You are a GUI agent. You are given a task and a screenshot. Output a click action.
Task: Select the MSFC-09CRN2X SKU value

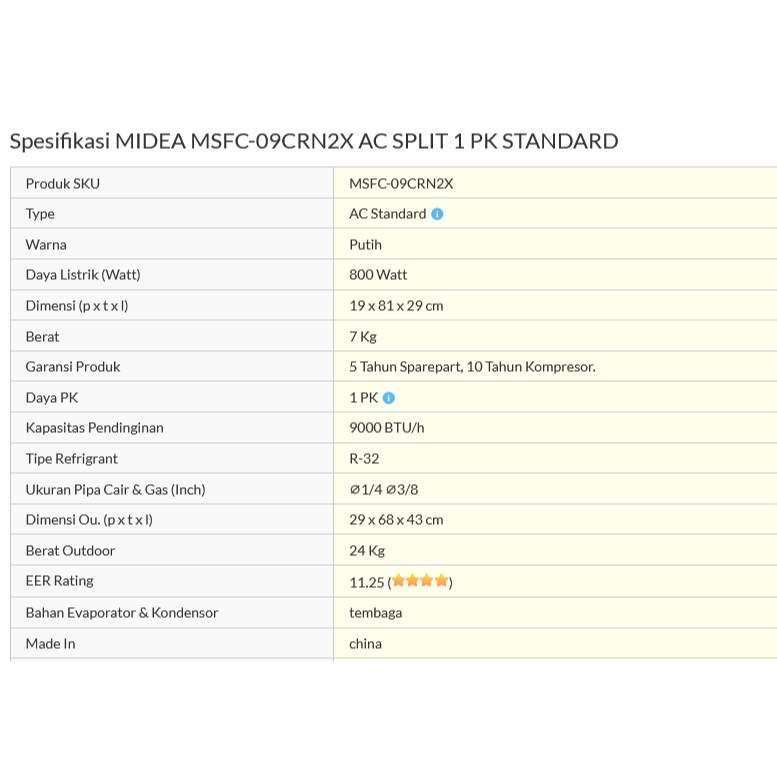click(x=401, y=183)
